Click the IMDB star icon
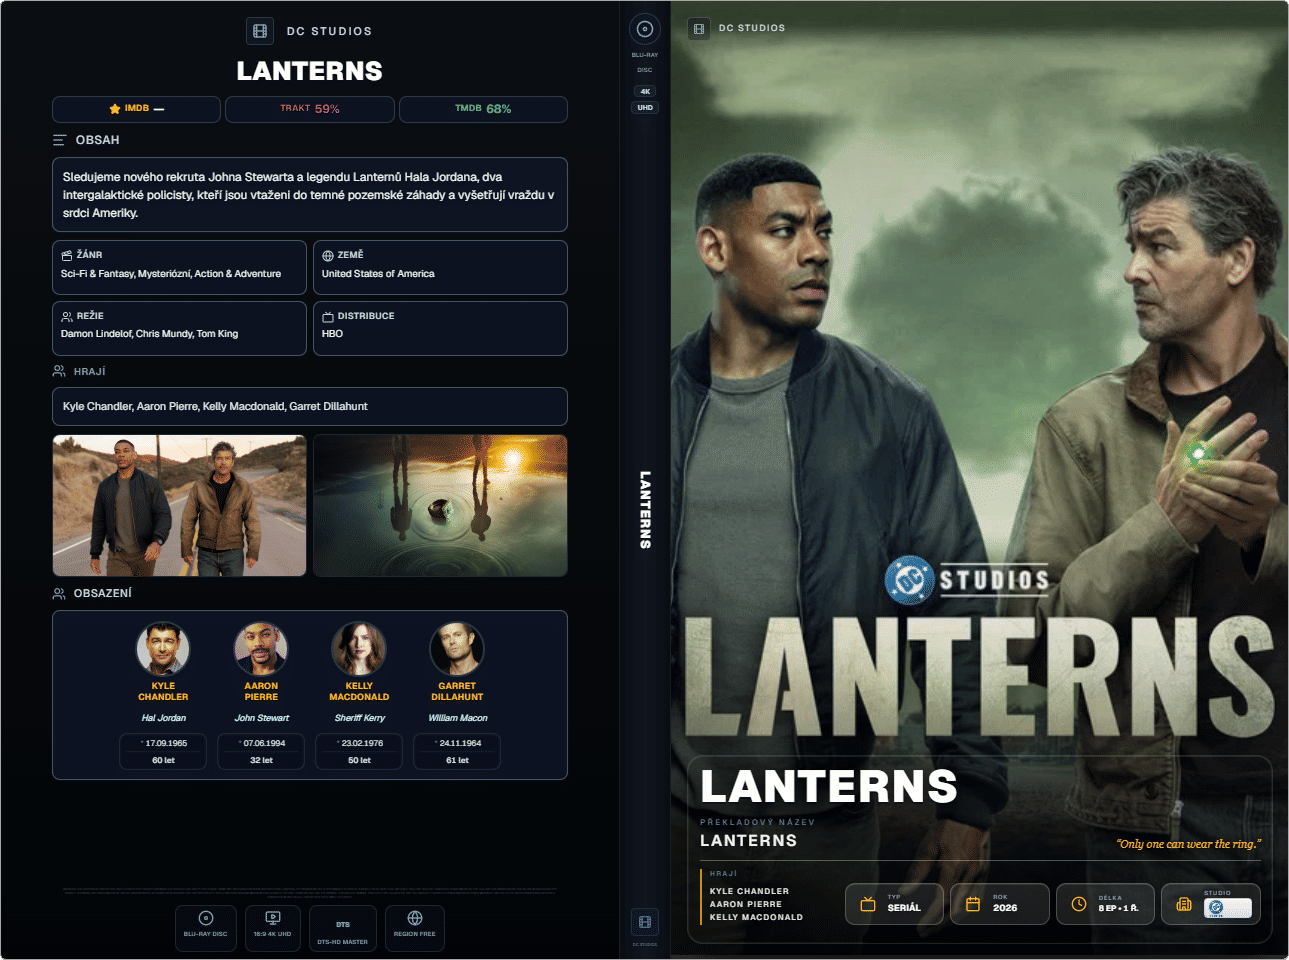Screen dimensions: 1289x960 [x=115, y=109]
